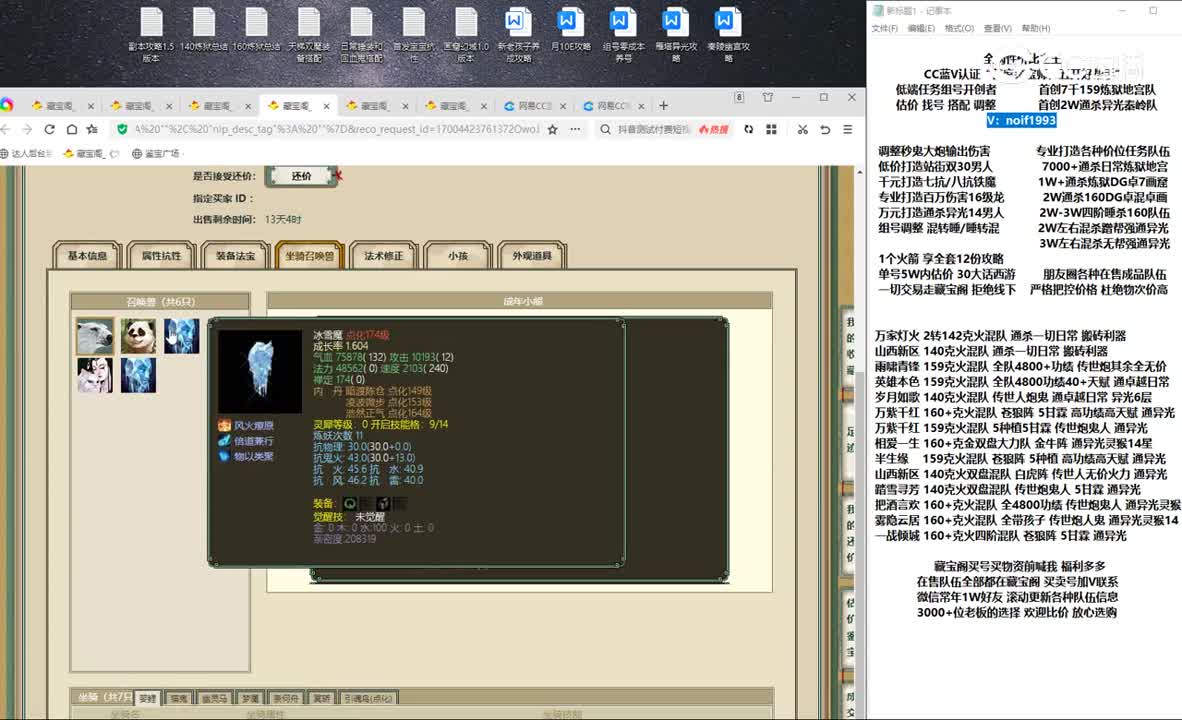
Task: Reload the current page
Action: (x=49, y=130)
